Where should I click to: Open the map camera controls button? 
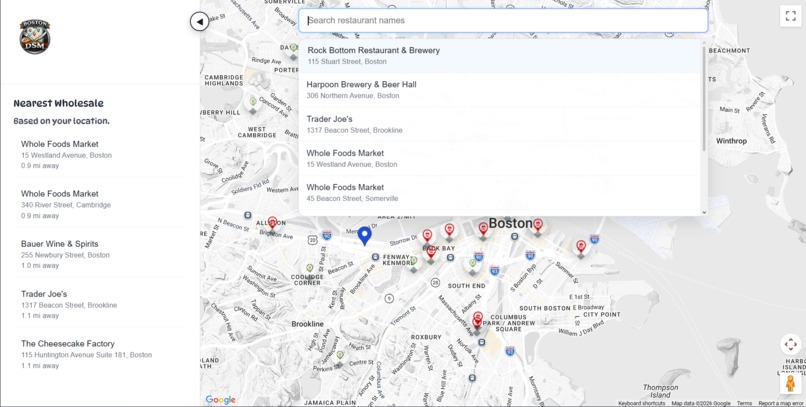pos(790,344)
